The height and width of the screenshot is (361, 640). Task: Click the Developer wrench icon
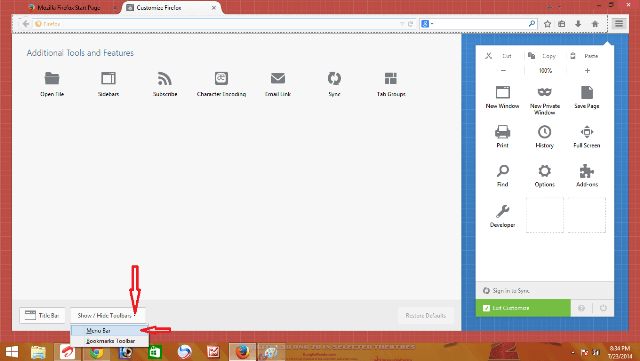502,211
